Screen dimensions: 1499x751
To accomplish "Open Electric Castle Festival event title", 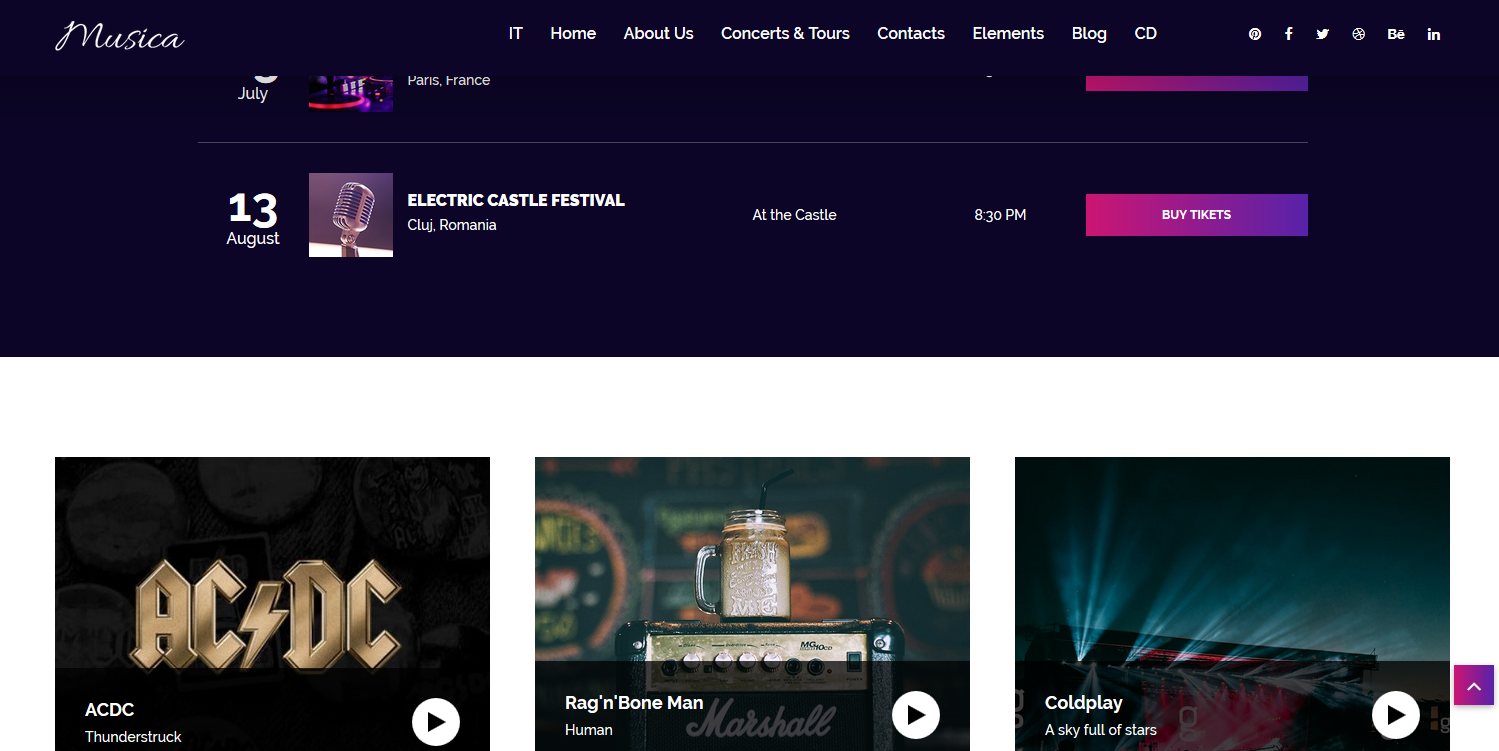I will 516,200.
